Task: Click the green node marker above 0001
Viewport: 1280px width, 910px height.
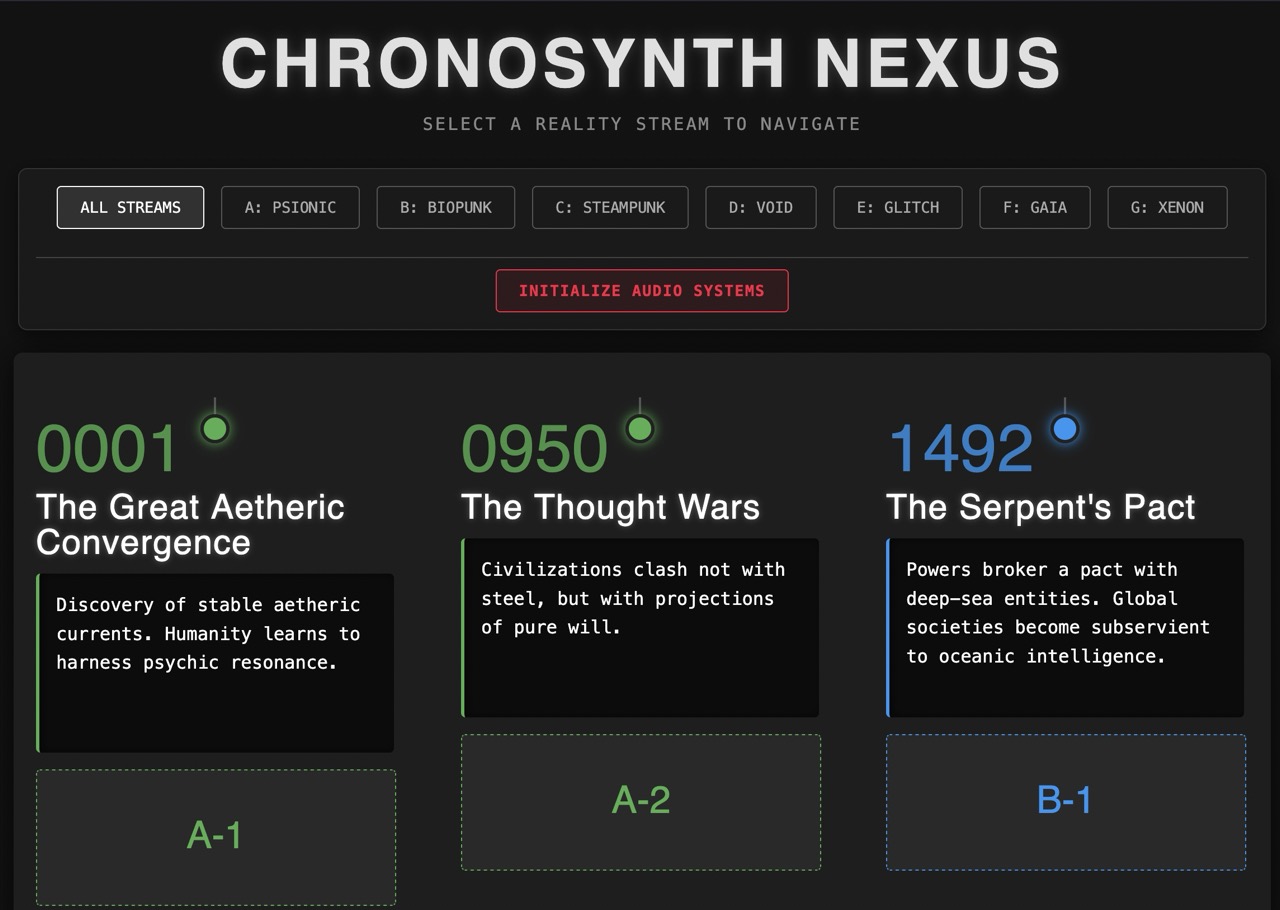Action: click(213, 429)
